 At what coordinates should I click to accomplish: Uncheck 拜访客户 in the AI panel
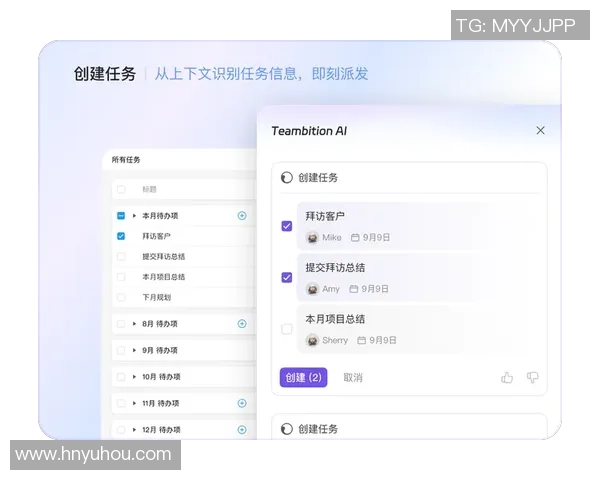click(x=287, y=226)
